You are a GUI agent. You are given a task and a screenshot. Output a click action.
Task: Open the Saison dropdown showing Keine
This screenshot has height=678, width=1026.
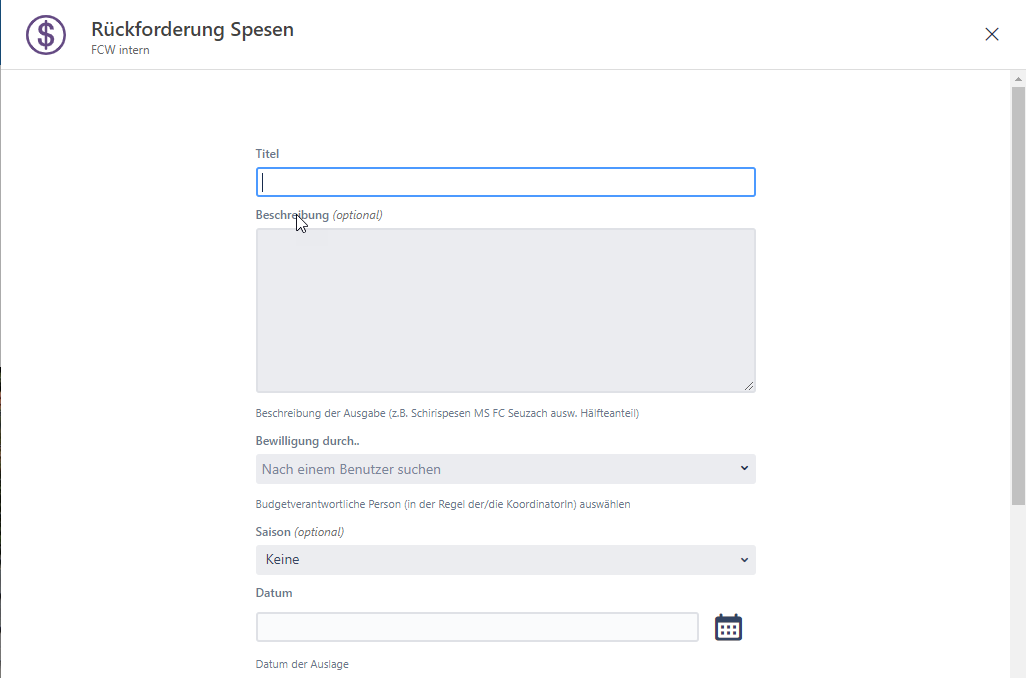[x=495, y=560]
